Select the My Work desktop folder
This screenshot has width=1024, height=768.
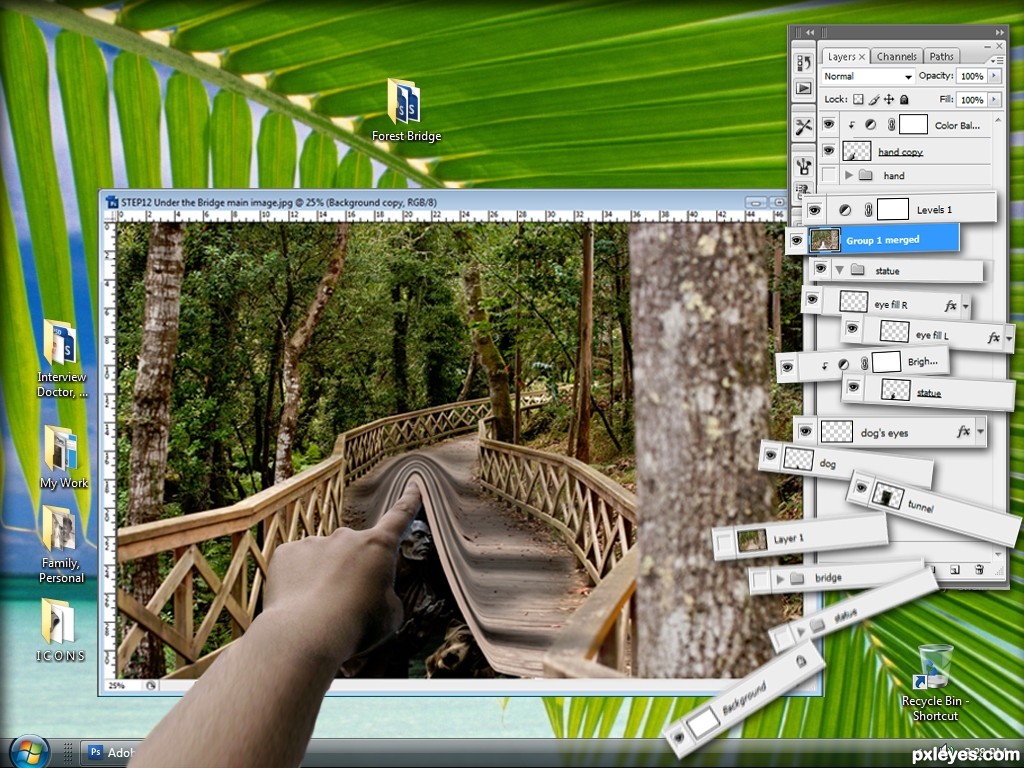pyautogui.click(x=63, y=456)
